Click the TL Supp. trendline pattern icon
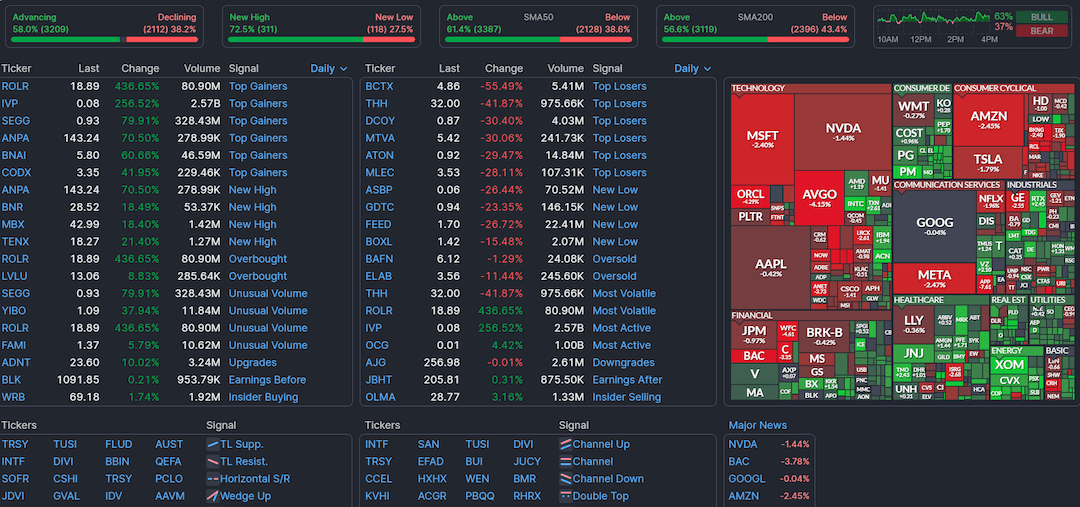Screen dimensions: 1080x507 point(212,444)
